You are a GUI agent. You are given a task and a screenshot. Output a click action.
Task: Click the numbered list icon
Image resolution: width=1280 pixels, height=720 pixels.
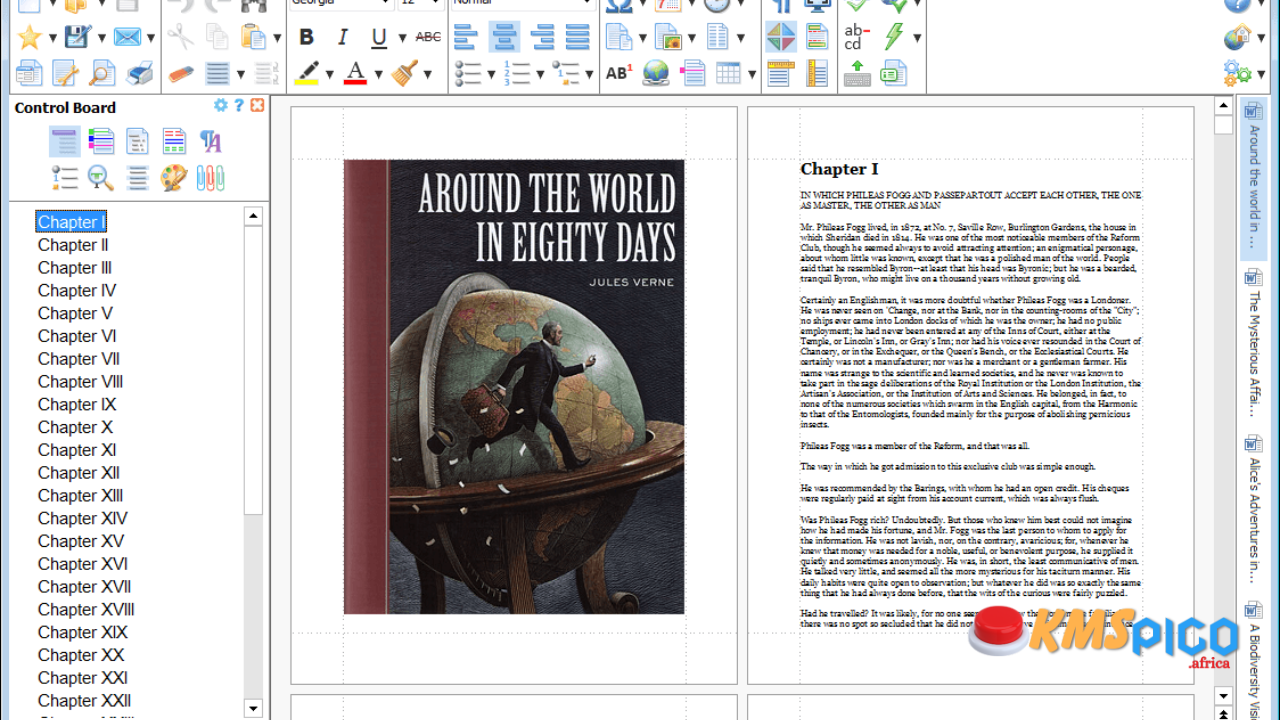click(518, 73)
